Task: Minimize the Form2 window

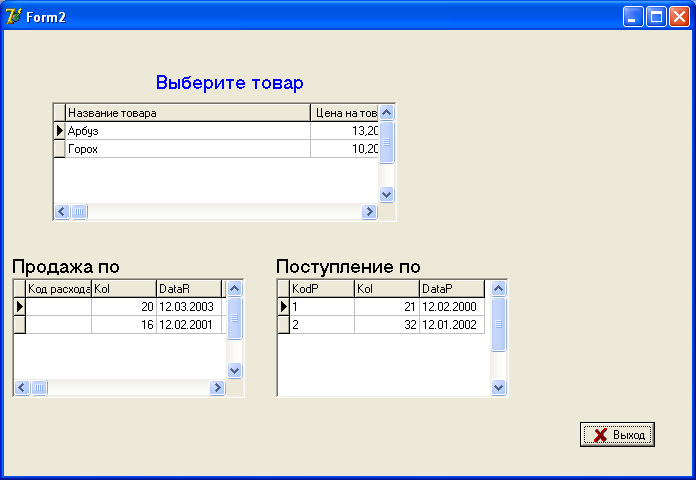Action: [633, 17]
